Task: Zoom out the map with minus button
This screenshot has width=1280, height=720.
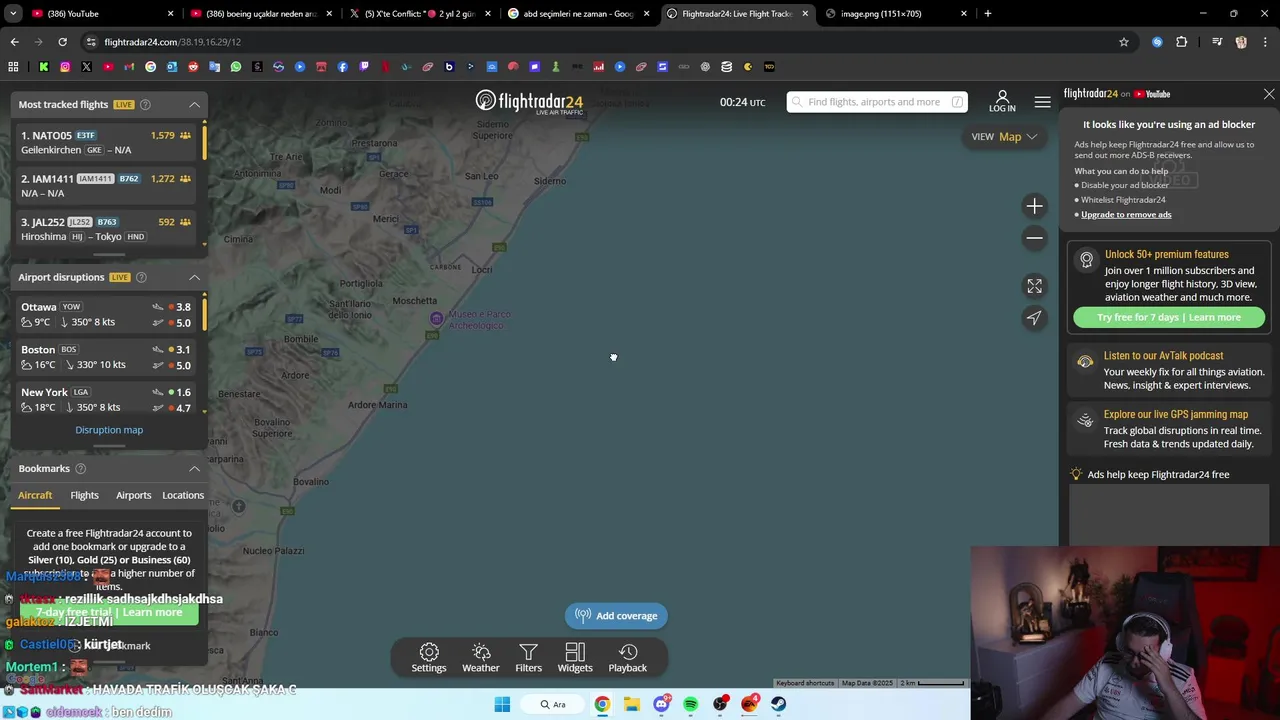Action: click(1034, 238)
